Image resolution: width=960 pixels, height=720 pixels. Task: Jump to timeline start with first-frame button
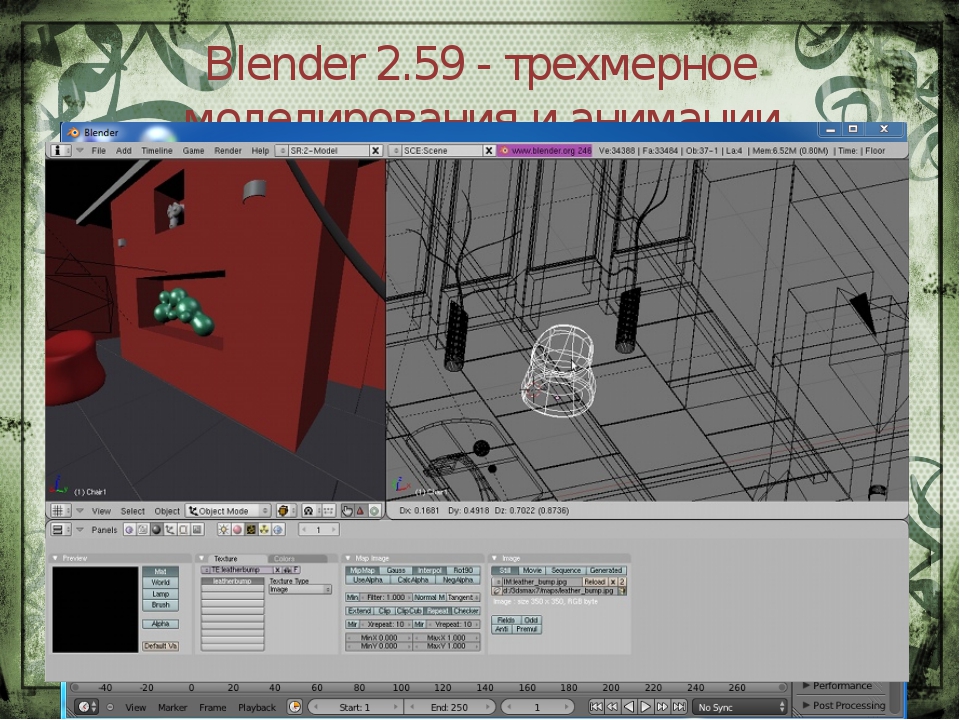coord(596,707)
